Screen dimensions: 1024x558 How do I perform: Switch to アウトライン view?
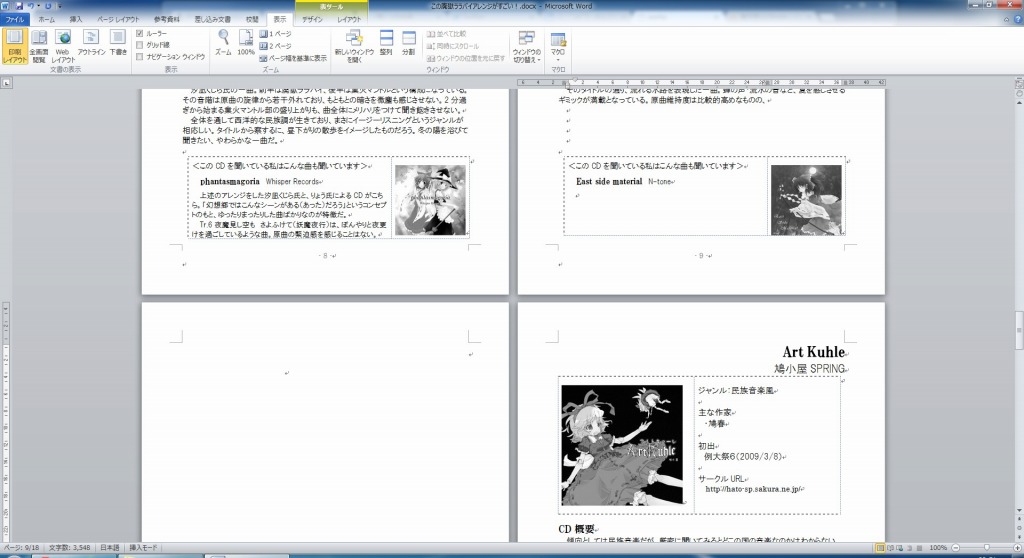coord(91,42)
